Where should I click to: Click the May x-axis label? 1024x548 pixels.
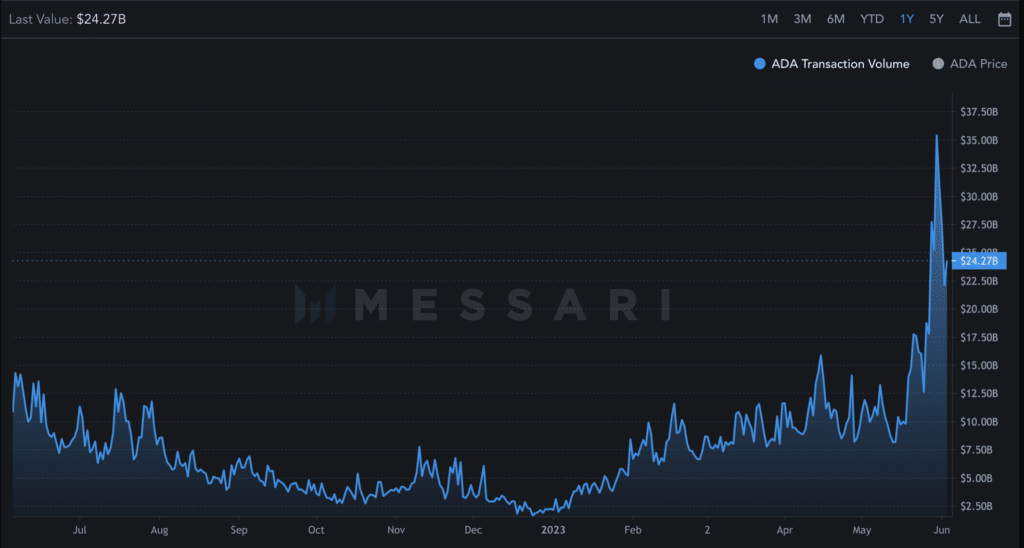coord(862,530)
